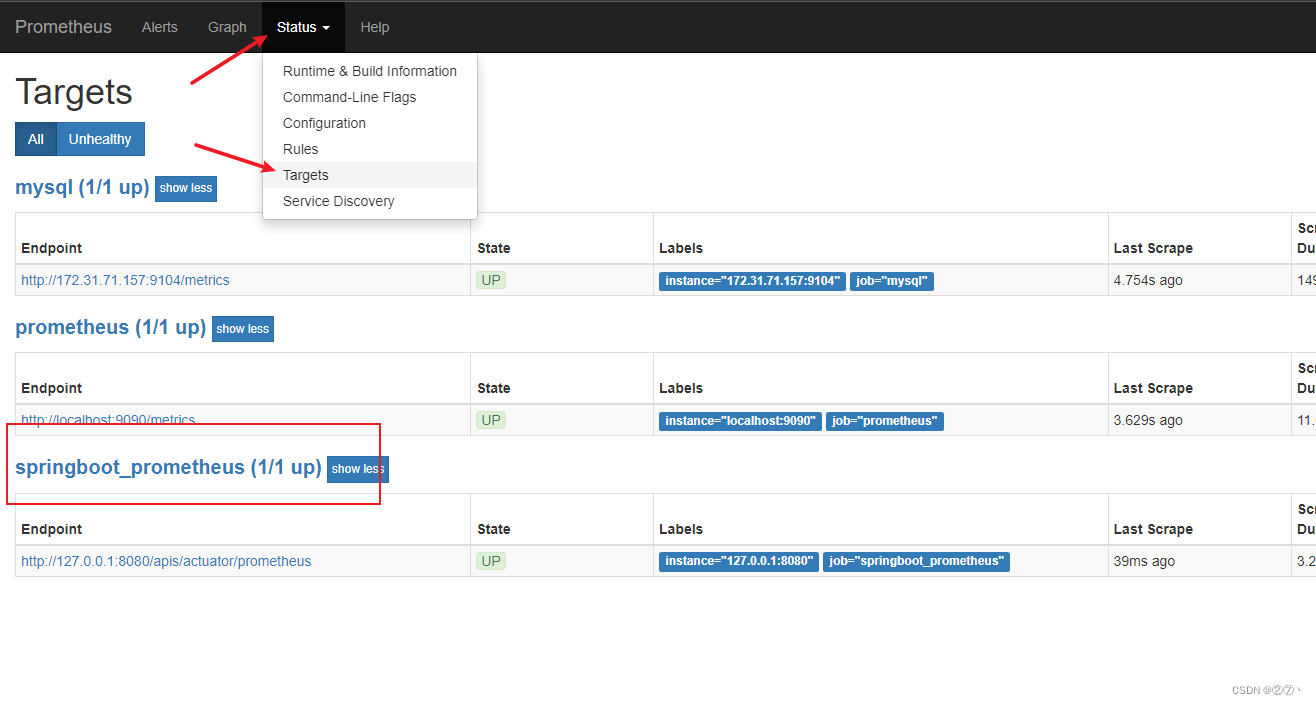
Task: Select Runtime & Build Information menu entry
Action: click(370, 71)
